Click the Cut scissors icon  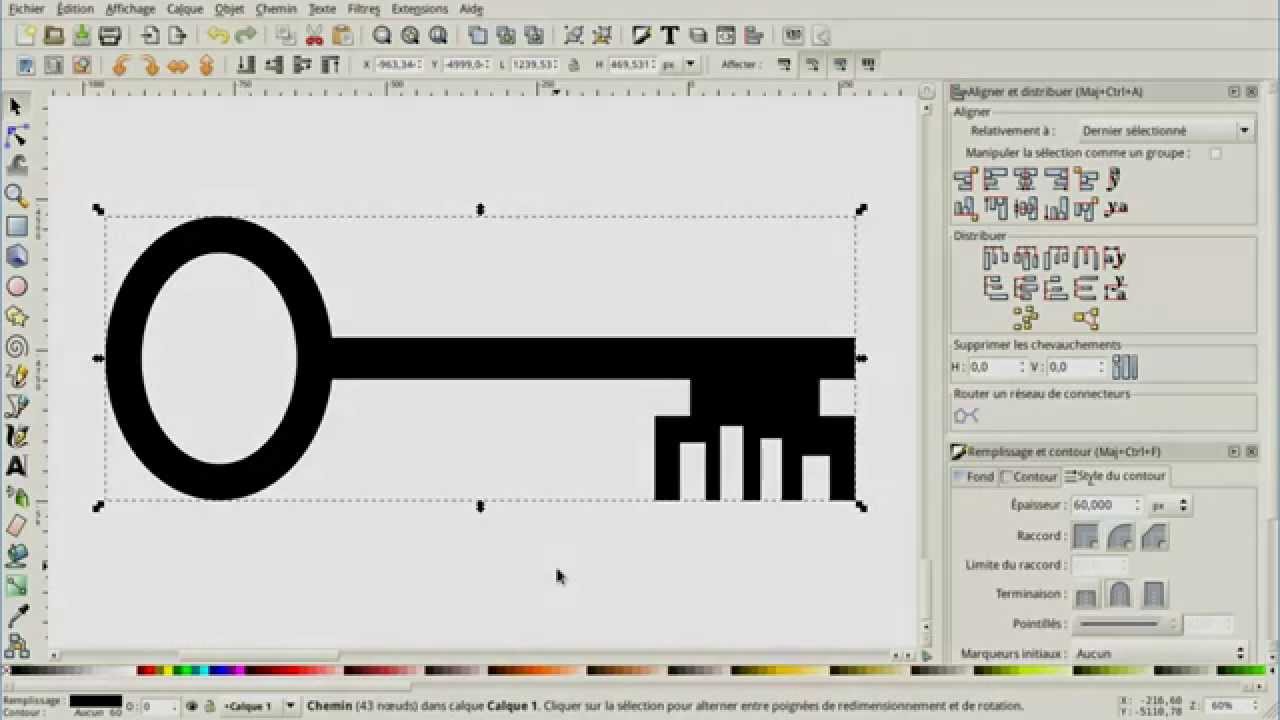click(x=314, y=35)
